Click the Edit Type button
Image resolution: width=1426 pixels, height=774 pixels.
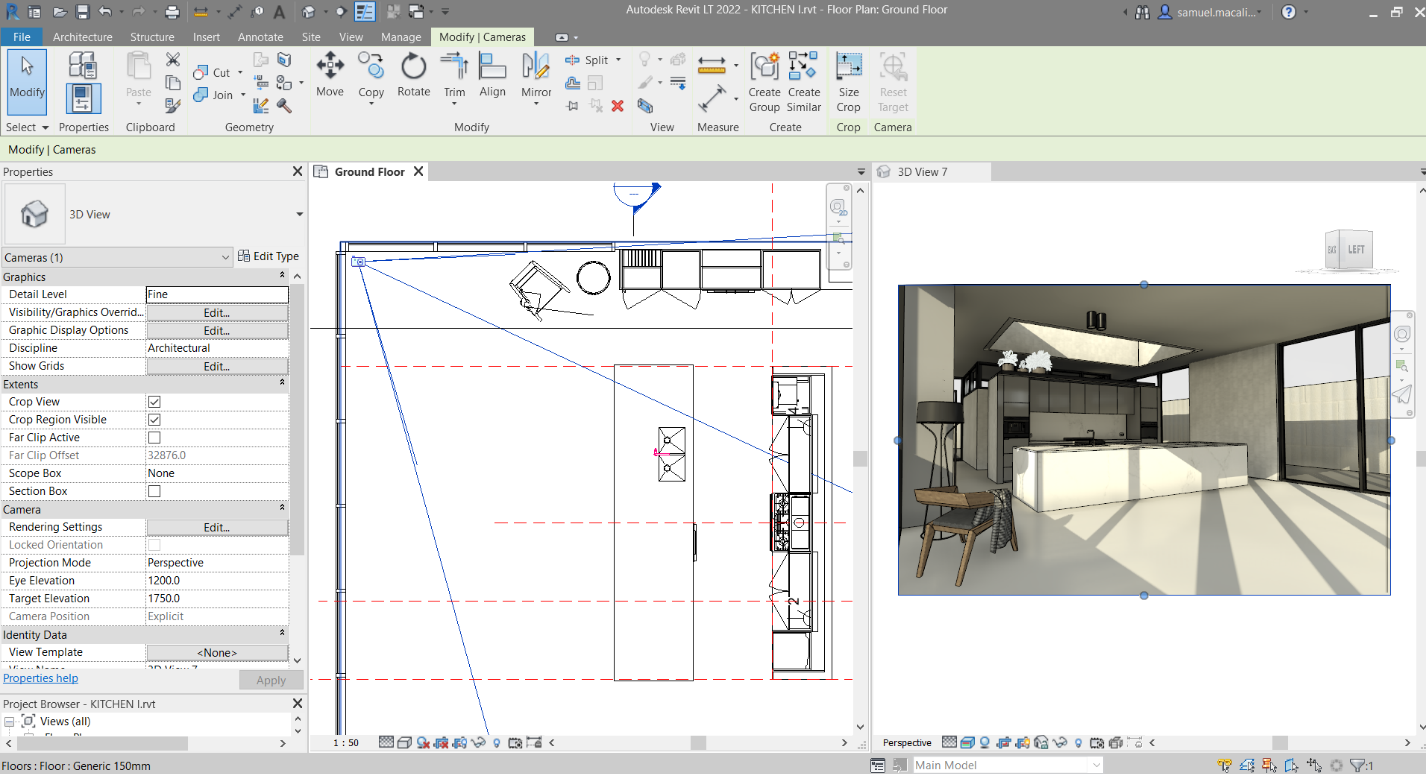tap(268, 256)
